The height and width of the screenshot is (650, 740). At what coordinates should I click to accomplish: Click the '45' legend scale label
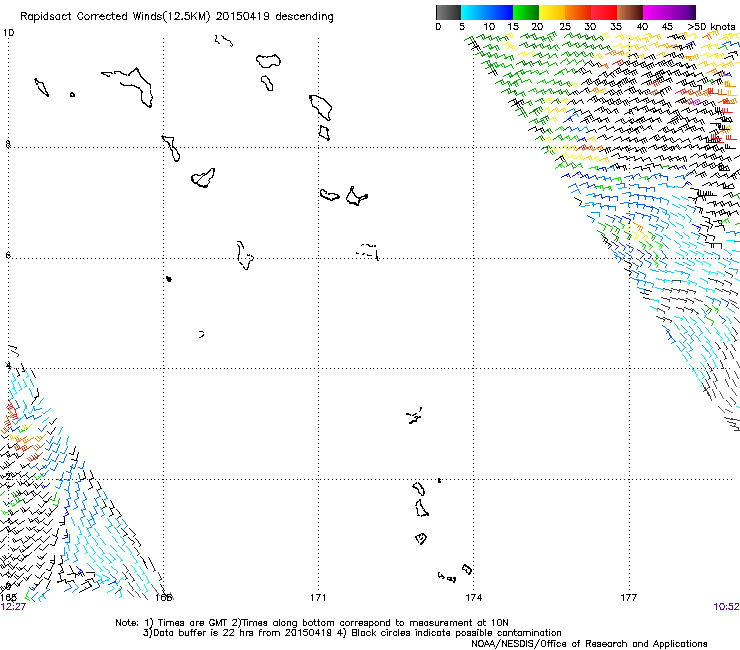point(667,27)
